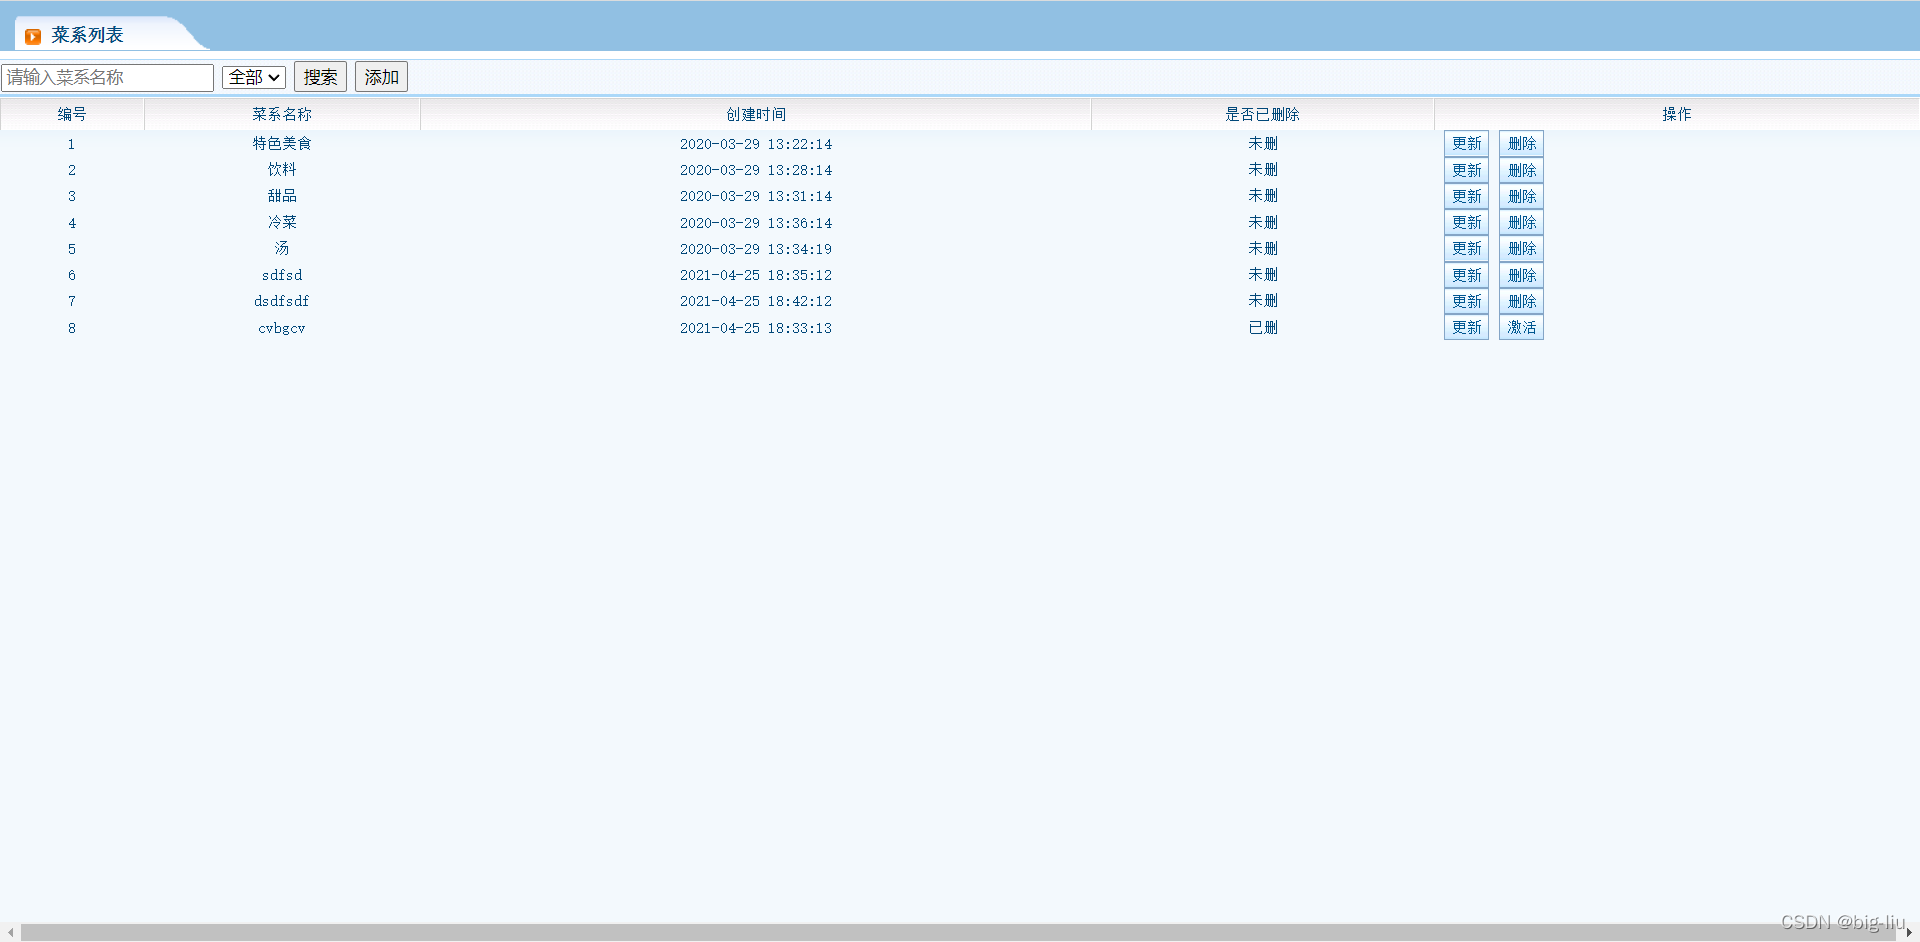Click the 编号 column header
The height and width of the screenshot is (942, 1920).
click(x=72, y=114)
